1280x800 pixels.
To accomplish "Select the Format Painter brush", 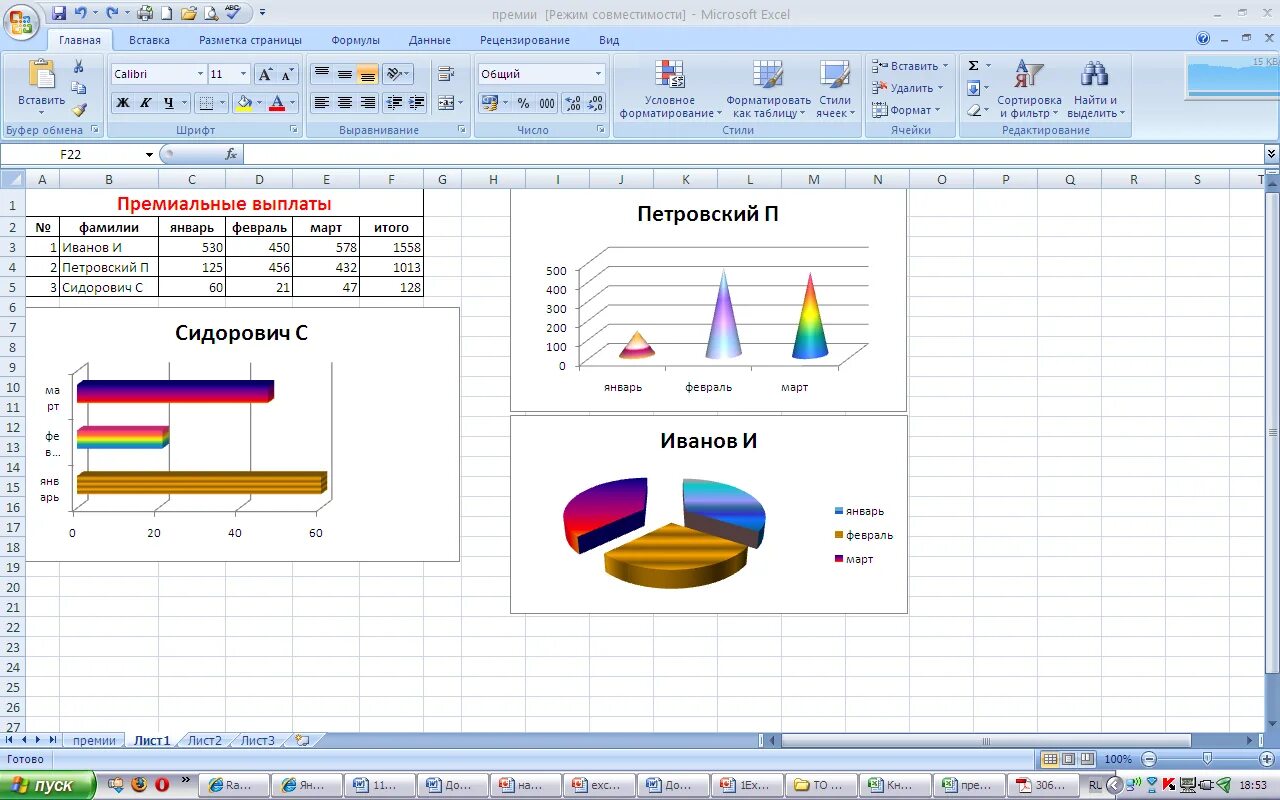I will pyautogui.click(x=79, y=110).
